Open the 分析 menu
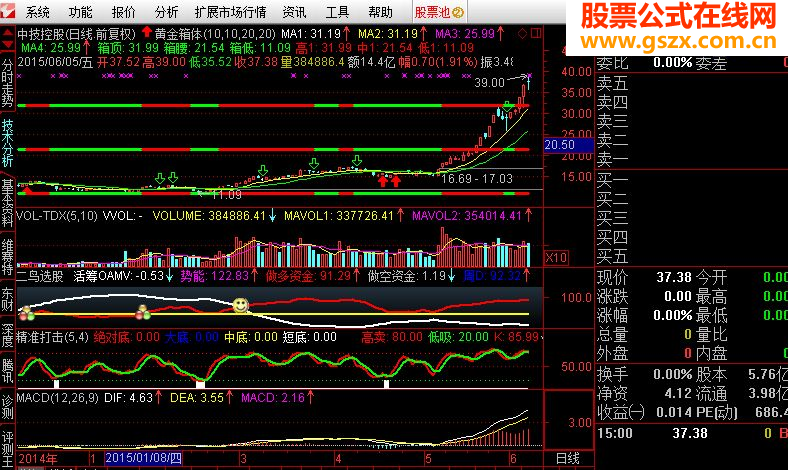788x470 pixels. (166, 12)
